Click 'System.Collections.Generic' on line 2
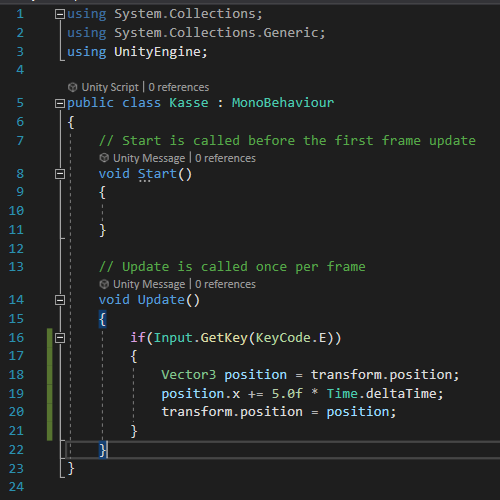Image resolution: width=500 pixels, height=500 pixels. pyautogui.click(x=216, y=33)
